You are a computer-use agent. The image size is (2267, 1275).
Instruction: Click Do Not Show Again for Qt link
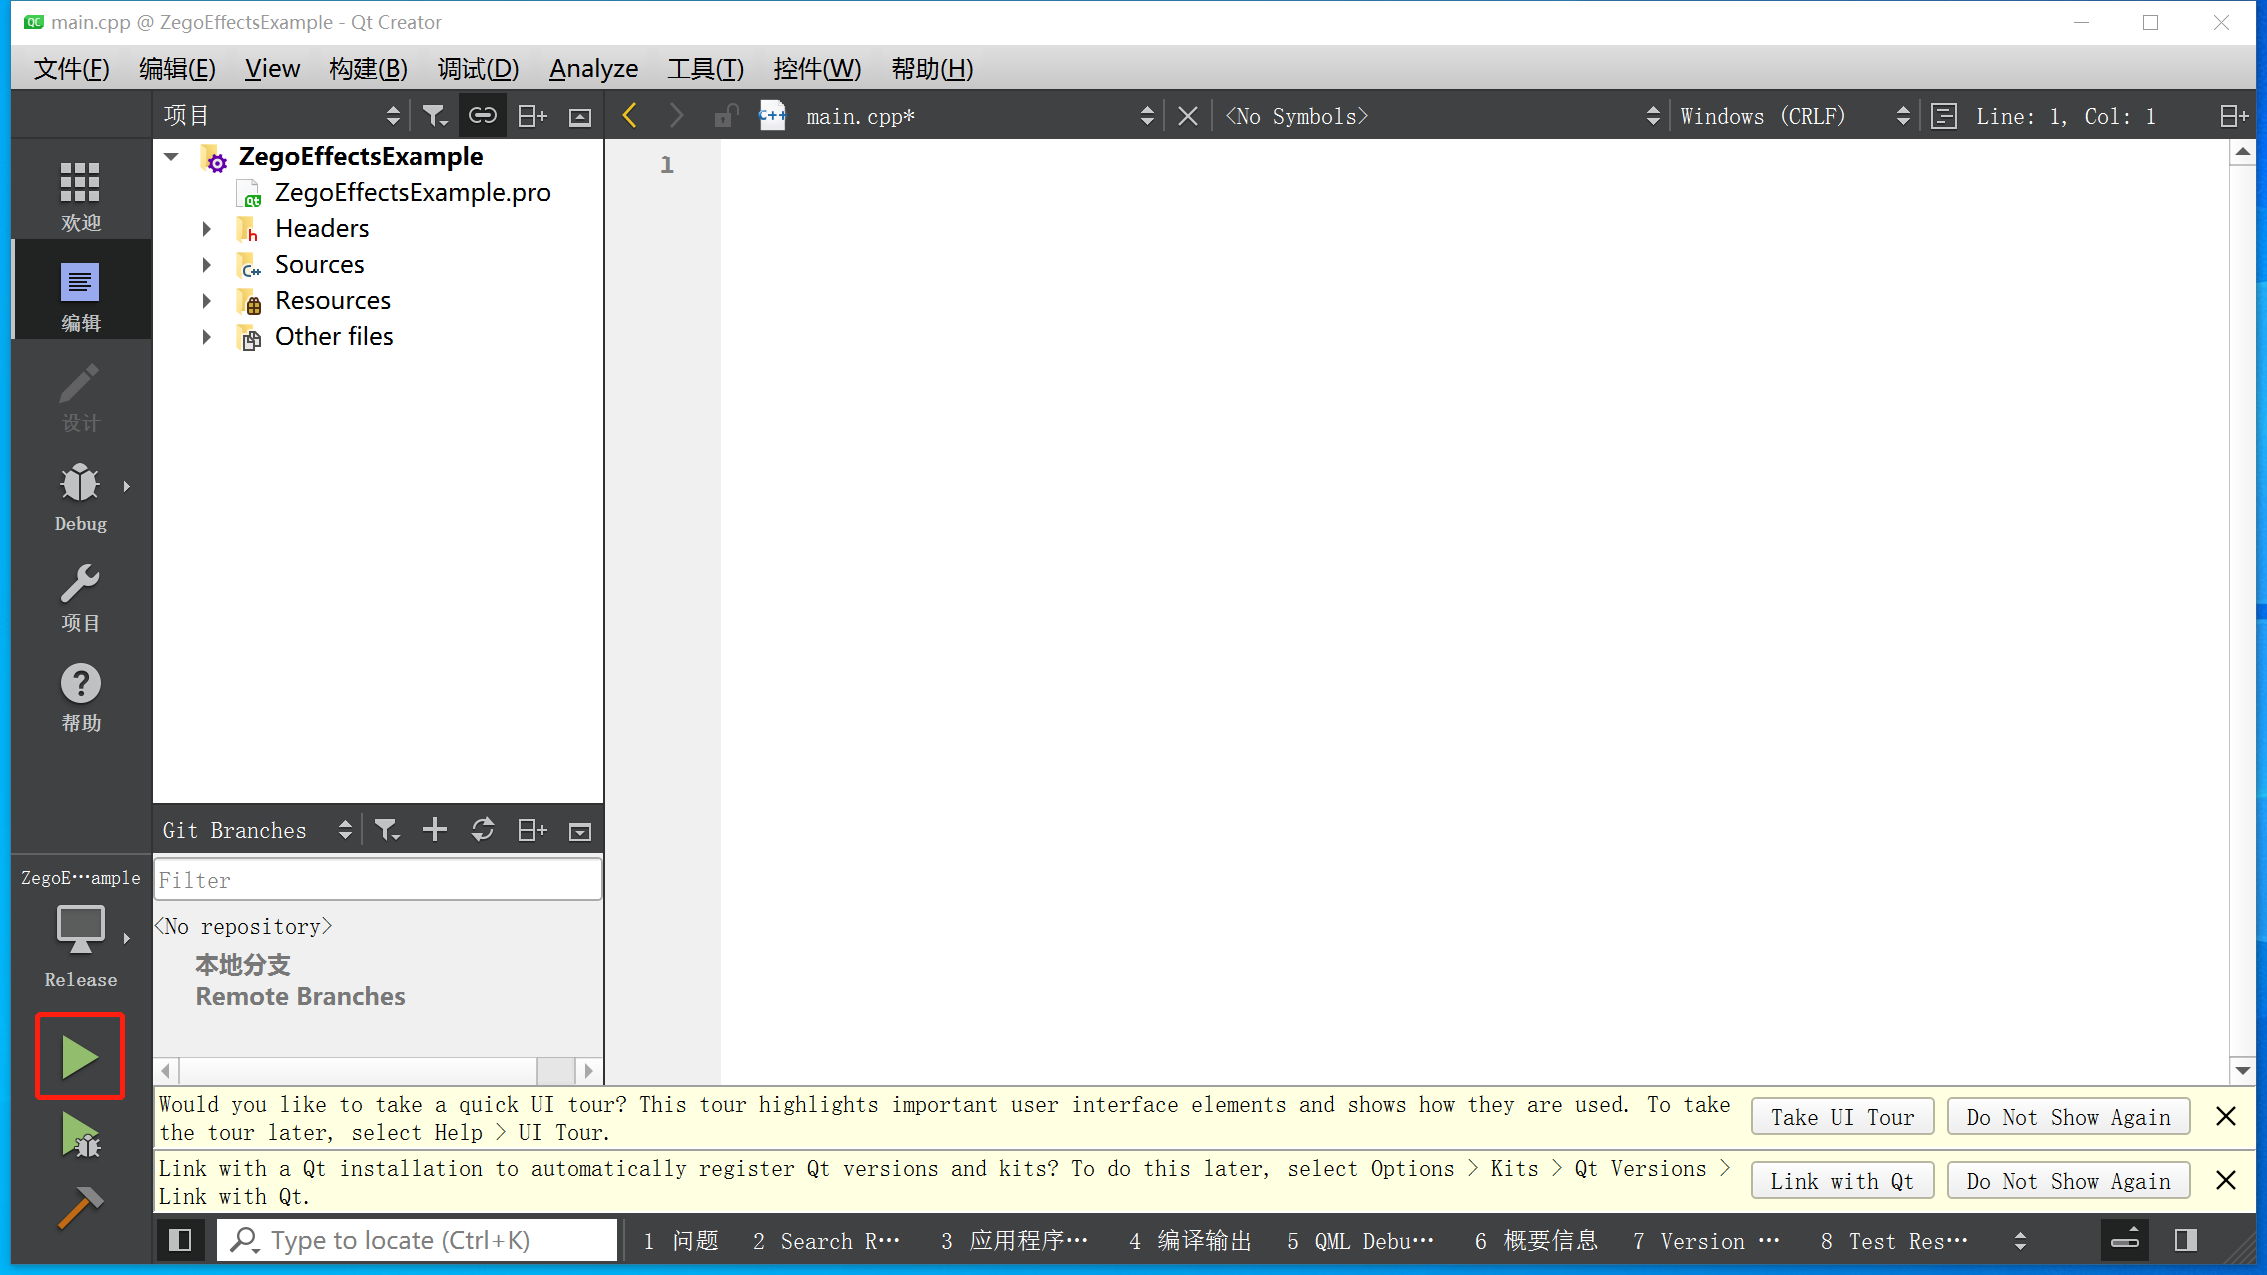pyautogui.click(x=2068, y=1181)
